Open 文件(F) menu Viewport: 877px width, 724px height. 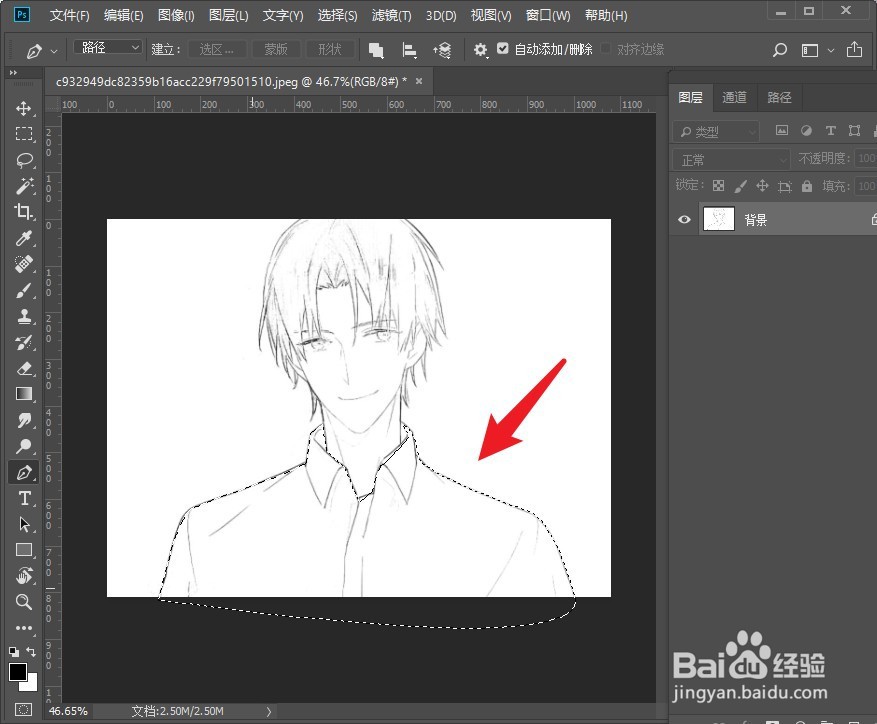[69, 15]
